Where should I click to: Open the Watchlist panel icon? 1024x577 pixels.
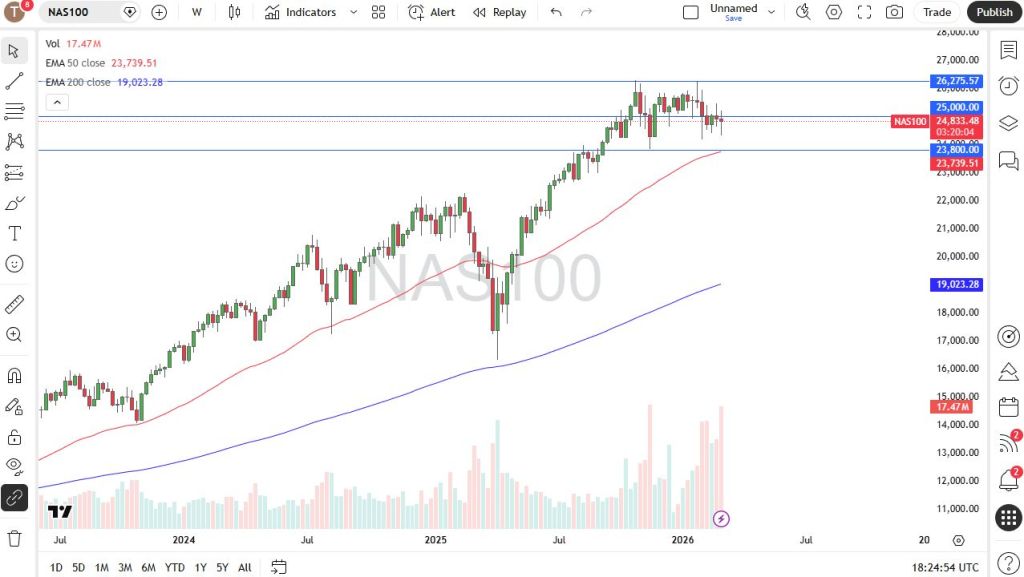[x=1008, y=50]
